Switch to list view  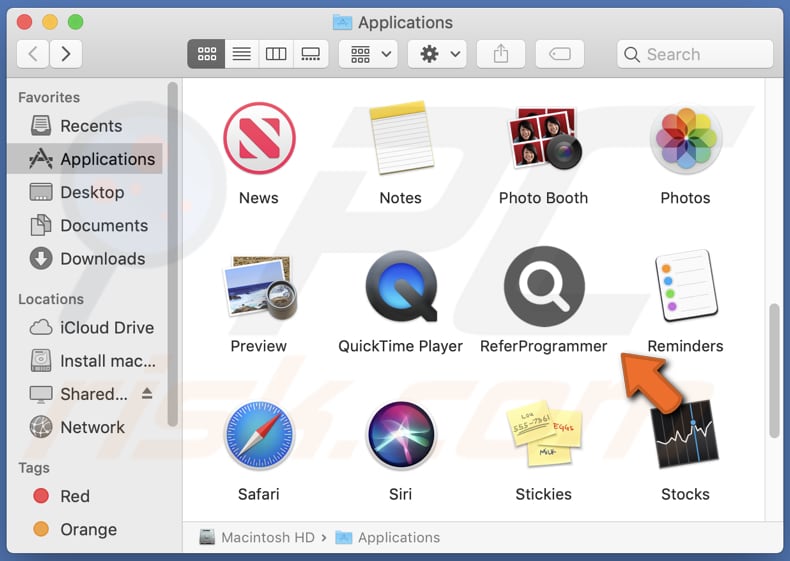tap(242, 54)
